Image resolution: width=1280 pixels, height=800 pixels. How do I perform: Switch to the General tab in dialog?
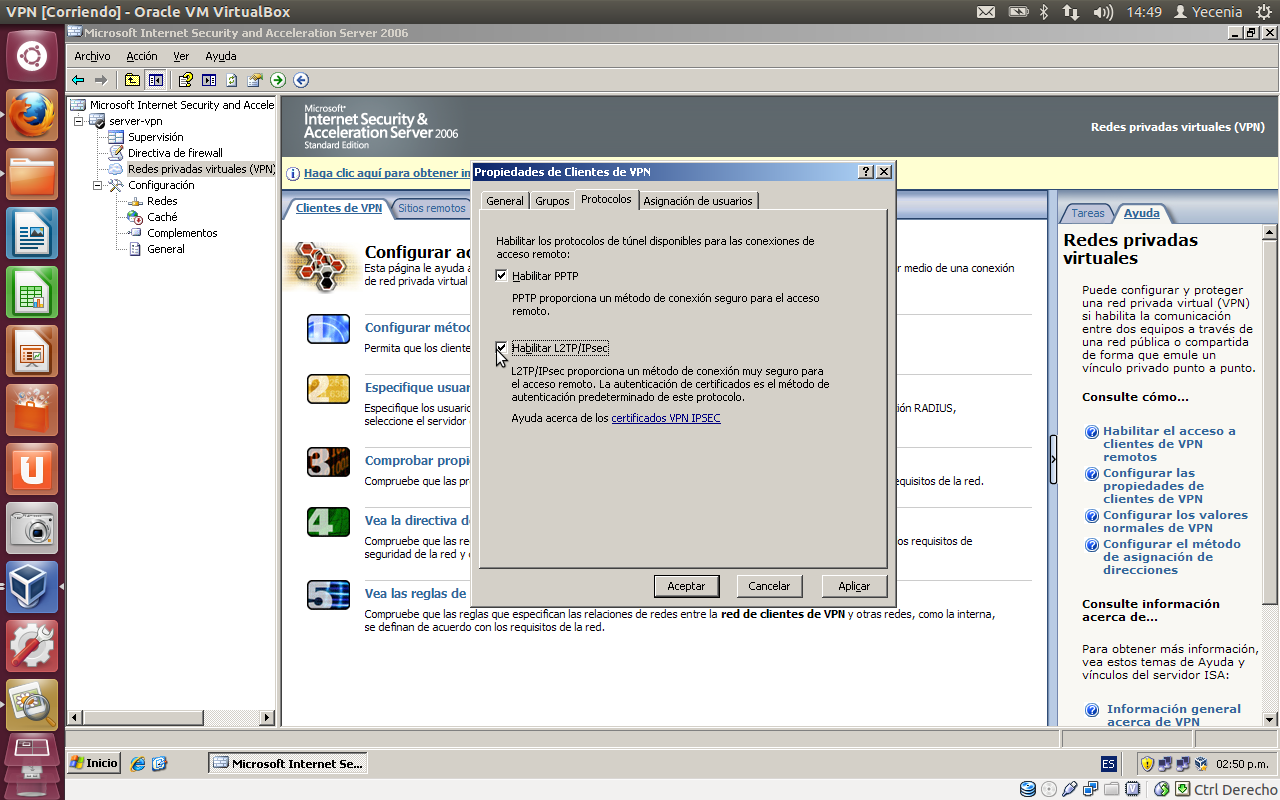tap(505, 201)
